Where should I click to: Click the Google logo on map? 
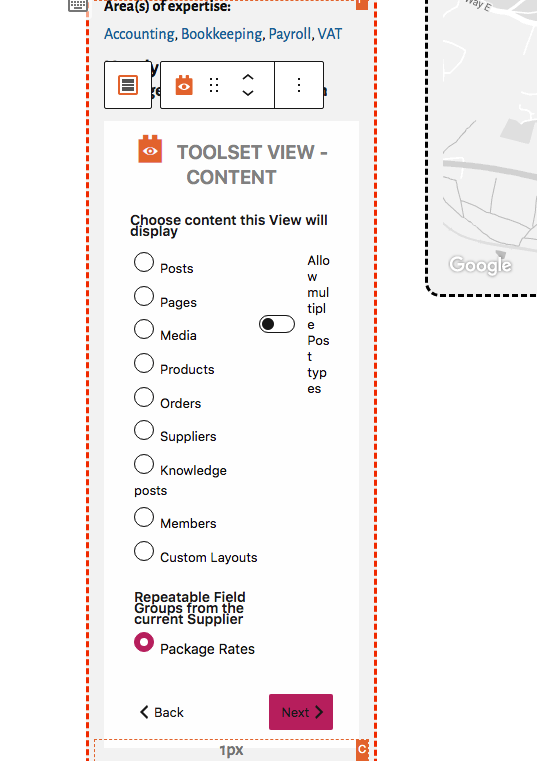pos(480,265)
